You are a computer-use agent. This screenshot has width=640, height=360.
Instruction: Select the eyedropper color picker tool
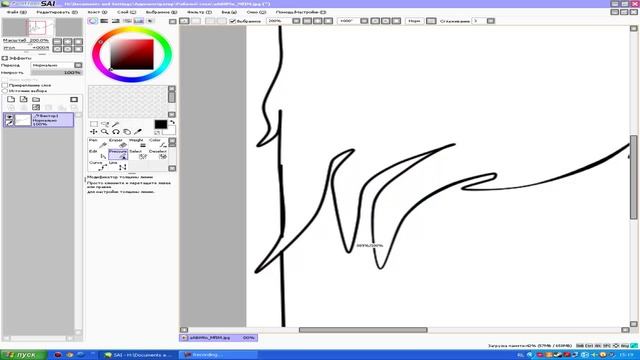click(138, 132)
